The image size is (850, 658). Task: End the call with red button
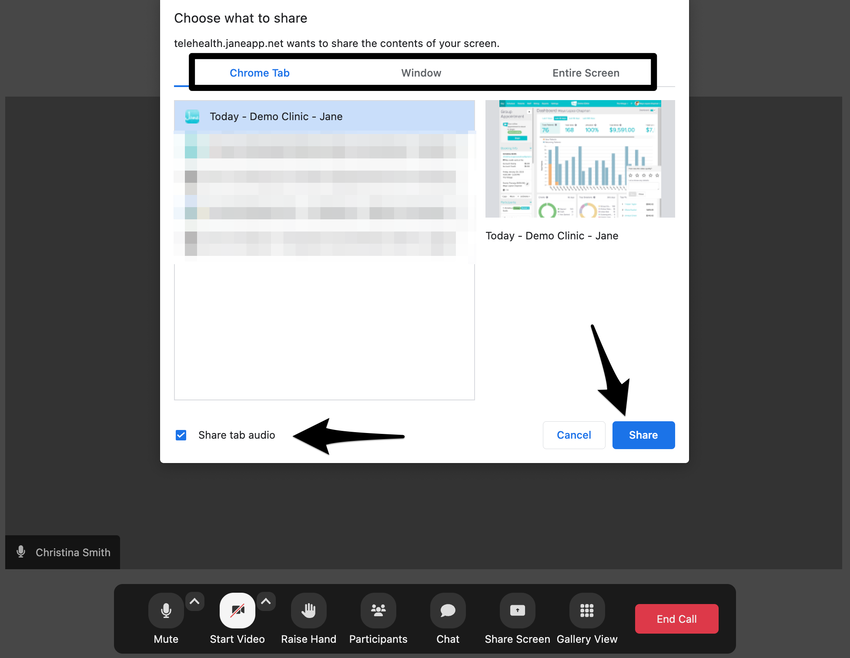[676, 619]
